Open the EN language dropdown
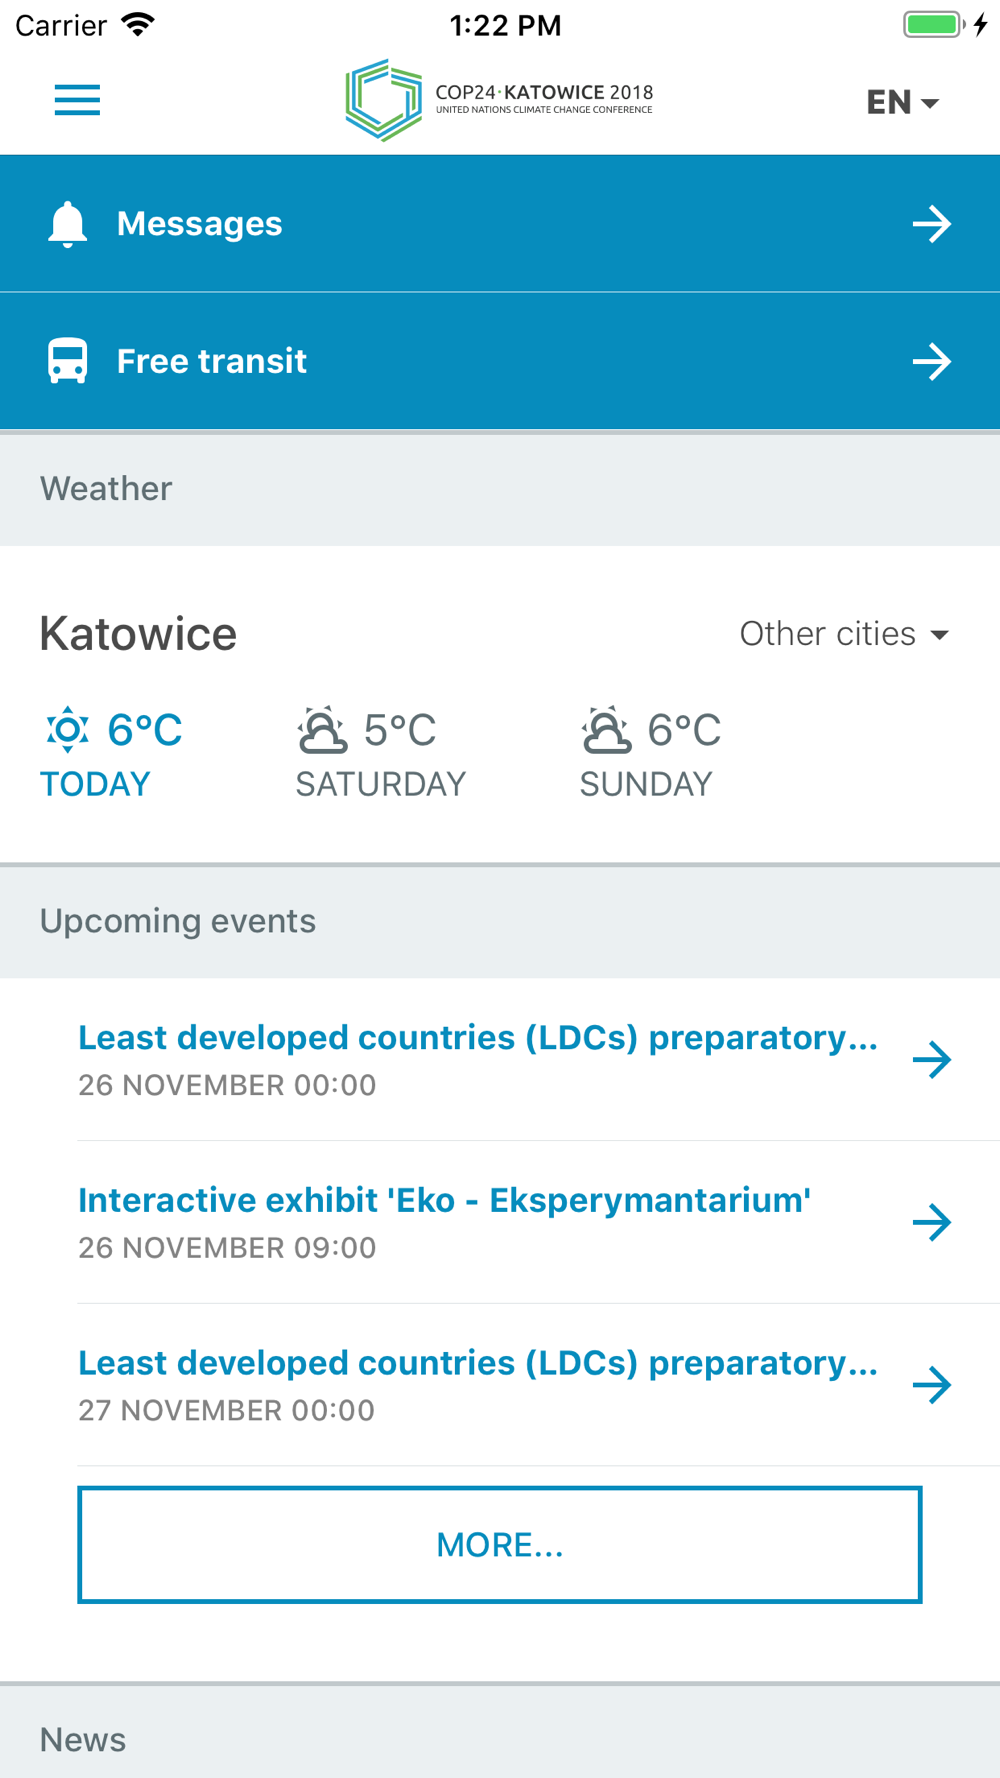The height and width of the screenshot is (1778, 1000). pos(902,102)
